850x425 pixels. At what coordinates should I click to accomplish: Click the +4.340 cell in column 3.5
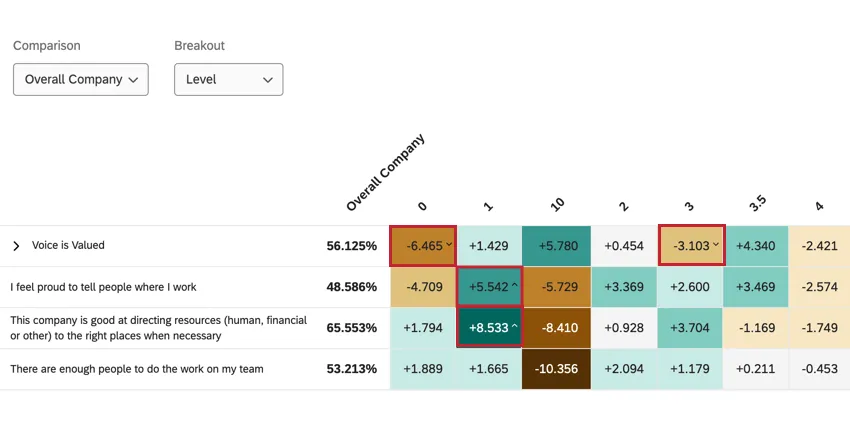point(757,246)
